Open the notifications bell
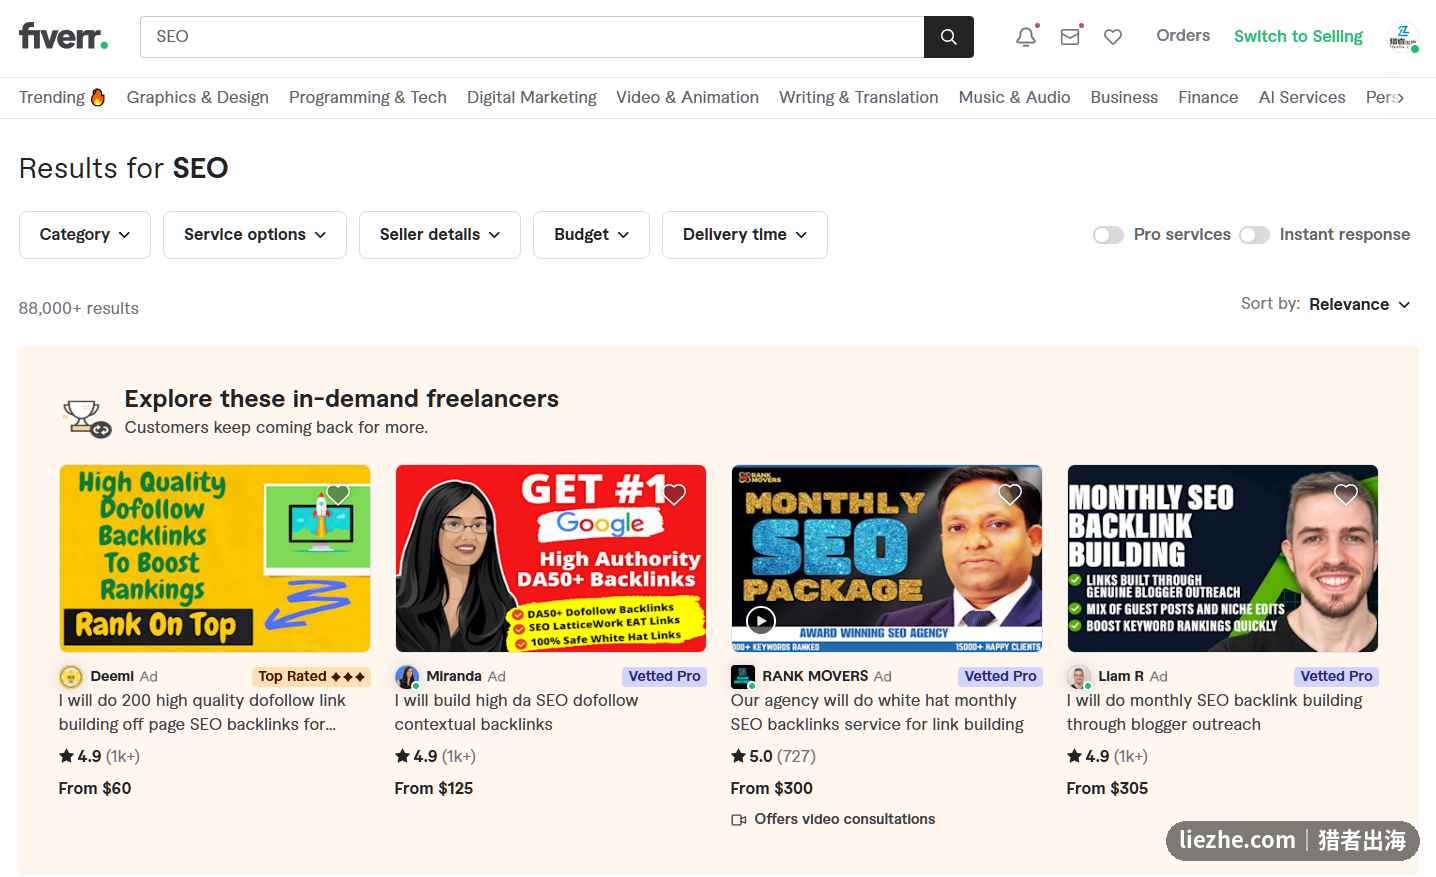The height and width of the screenshot is (877, 1436). click(1026, 37)
